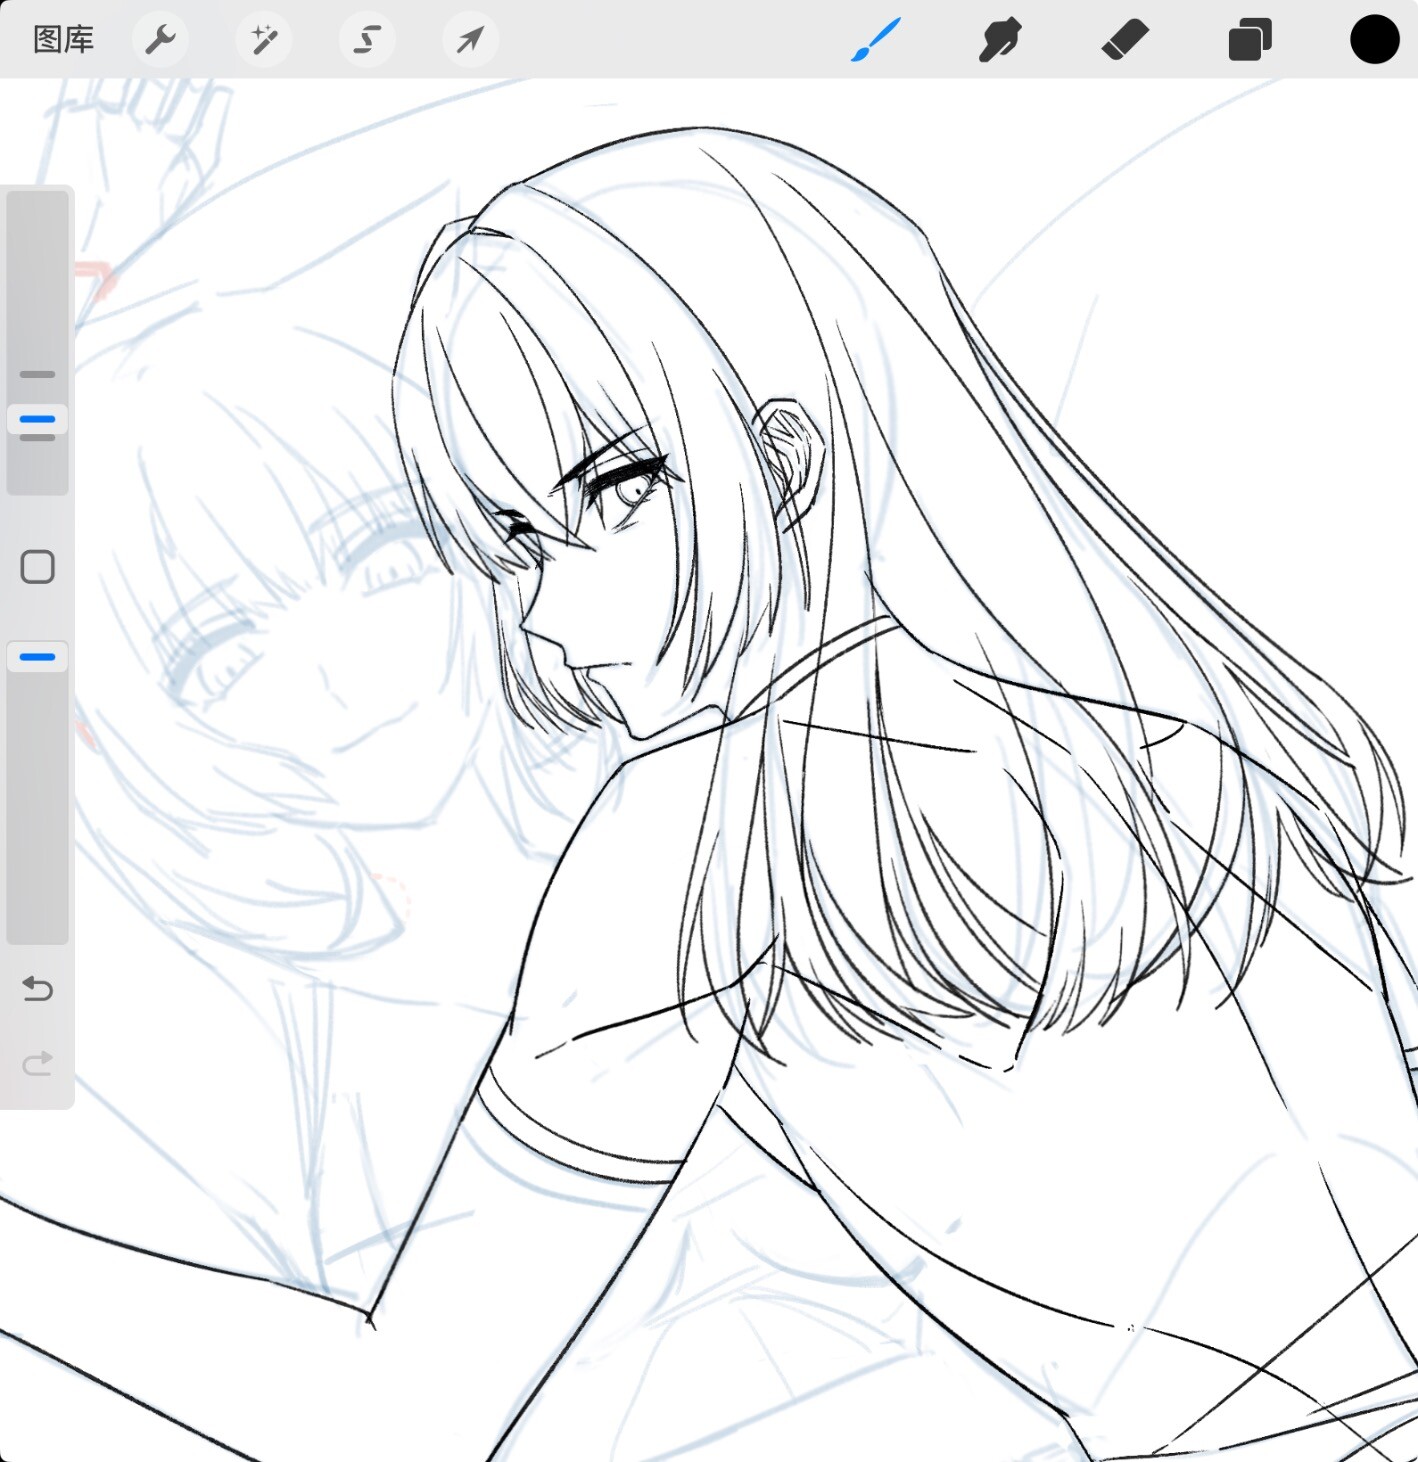Open the 图库 gallery
Viewport: 1418px width, 1462px height.
pos(63,40)
